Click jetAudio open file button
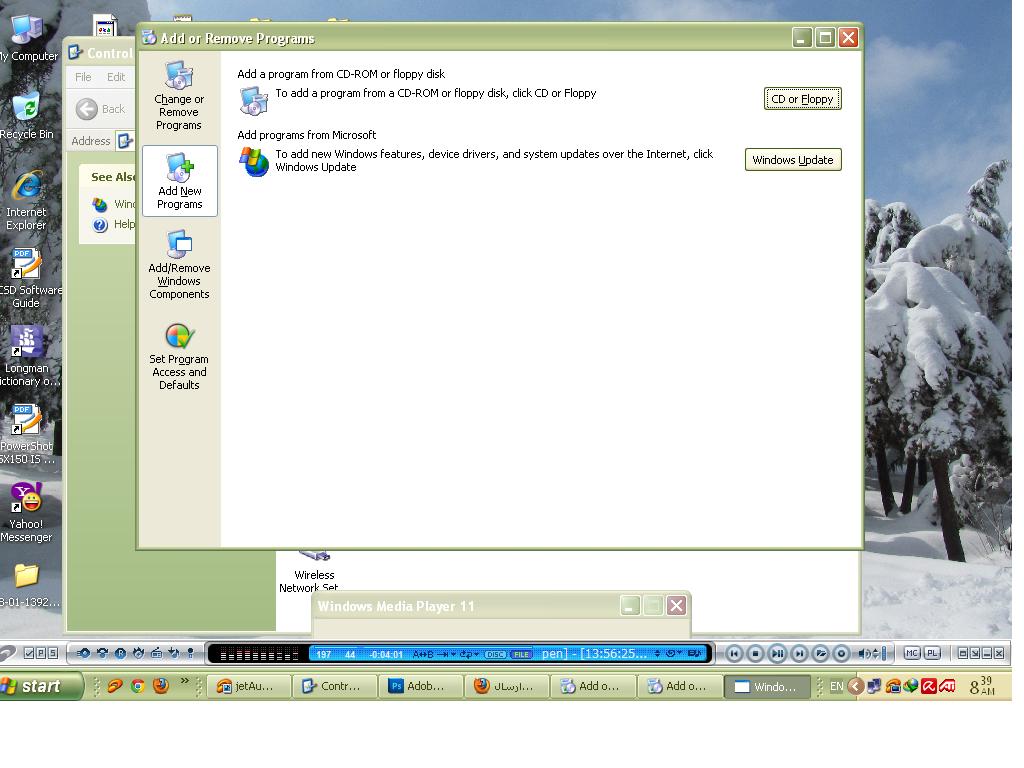Viewport: 1024px width, 768px height. pos(820,653)
